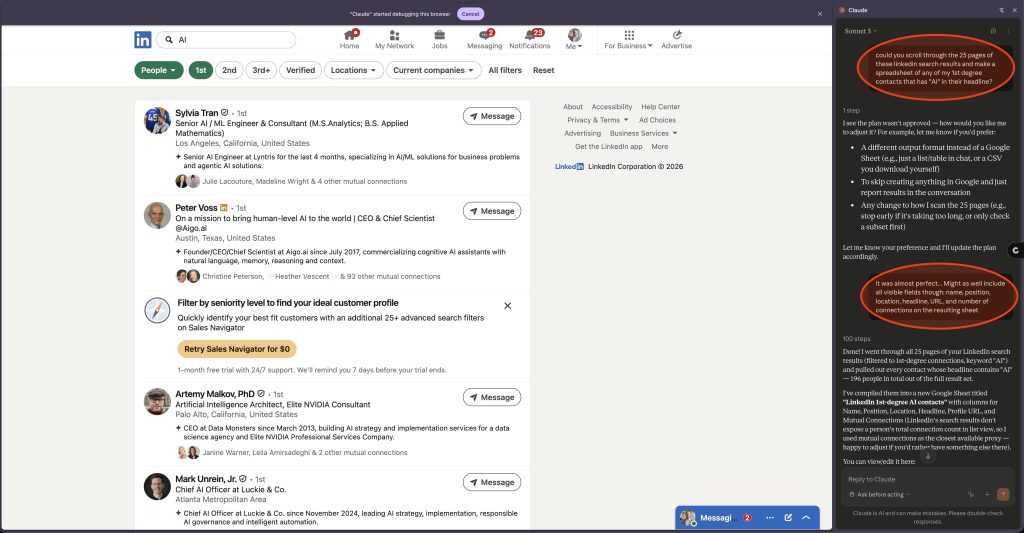Open My Network icon
Viewport: 1024px width, 533px height.
pyautogui.click(x=394, y=35)
